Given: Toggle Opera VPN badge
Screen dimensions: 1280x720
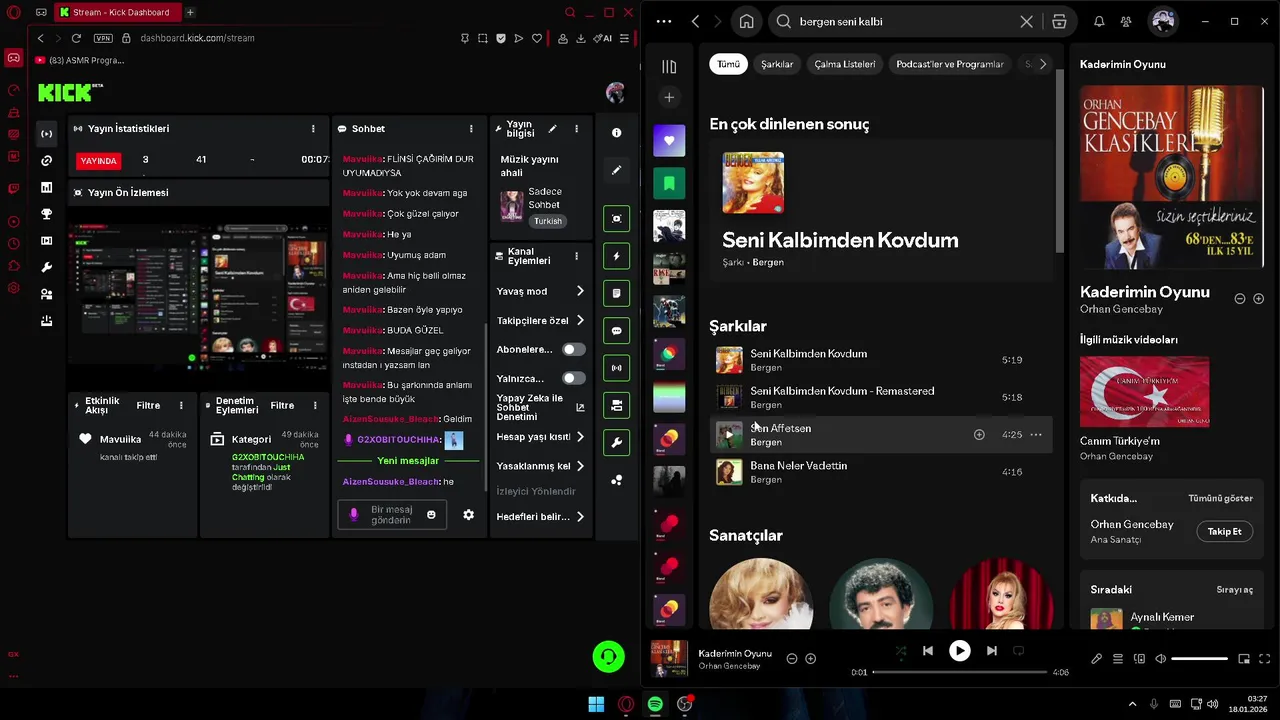Looking at the screenshot, I should (x=103, y=38).
